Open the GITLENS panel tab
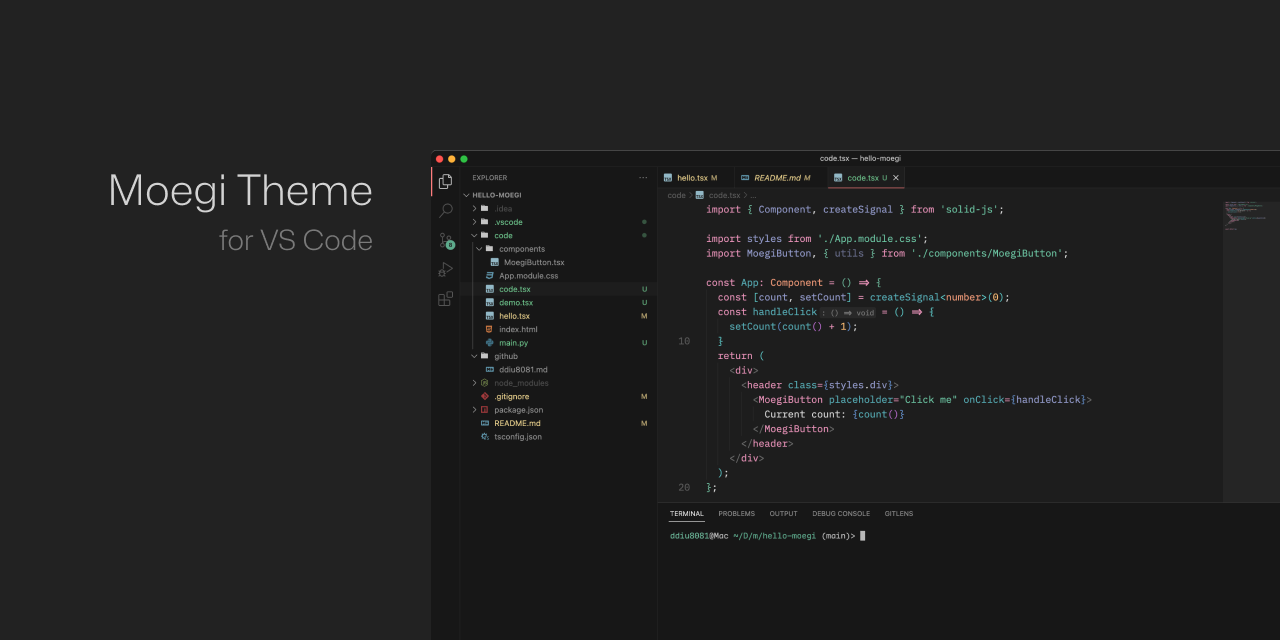This screenshot has height=640, width=1280. pos(899,514)
